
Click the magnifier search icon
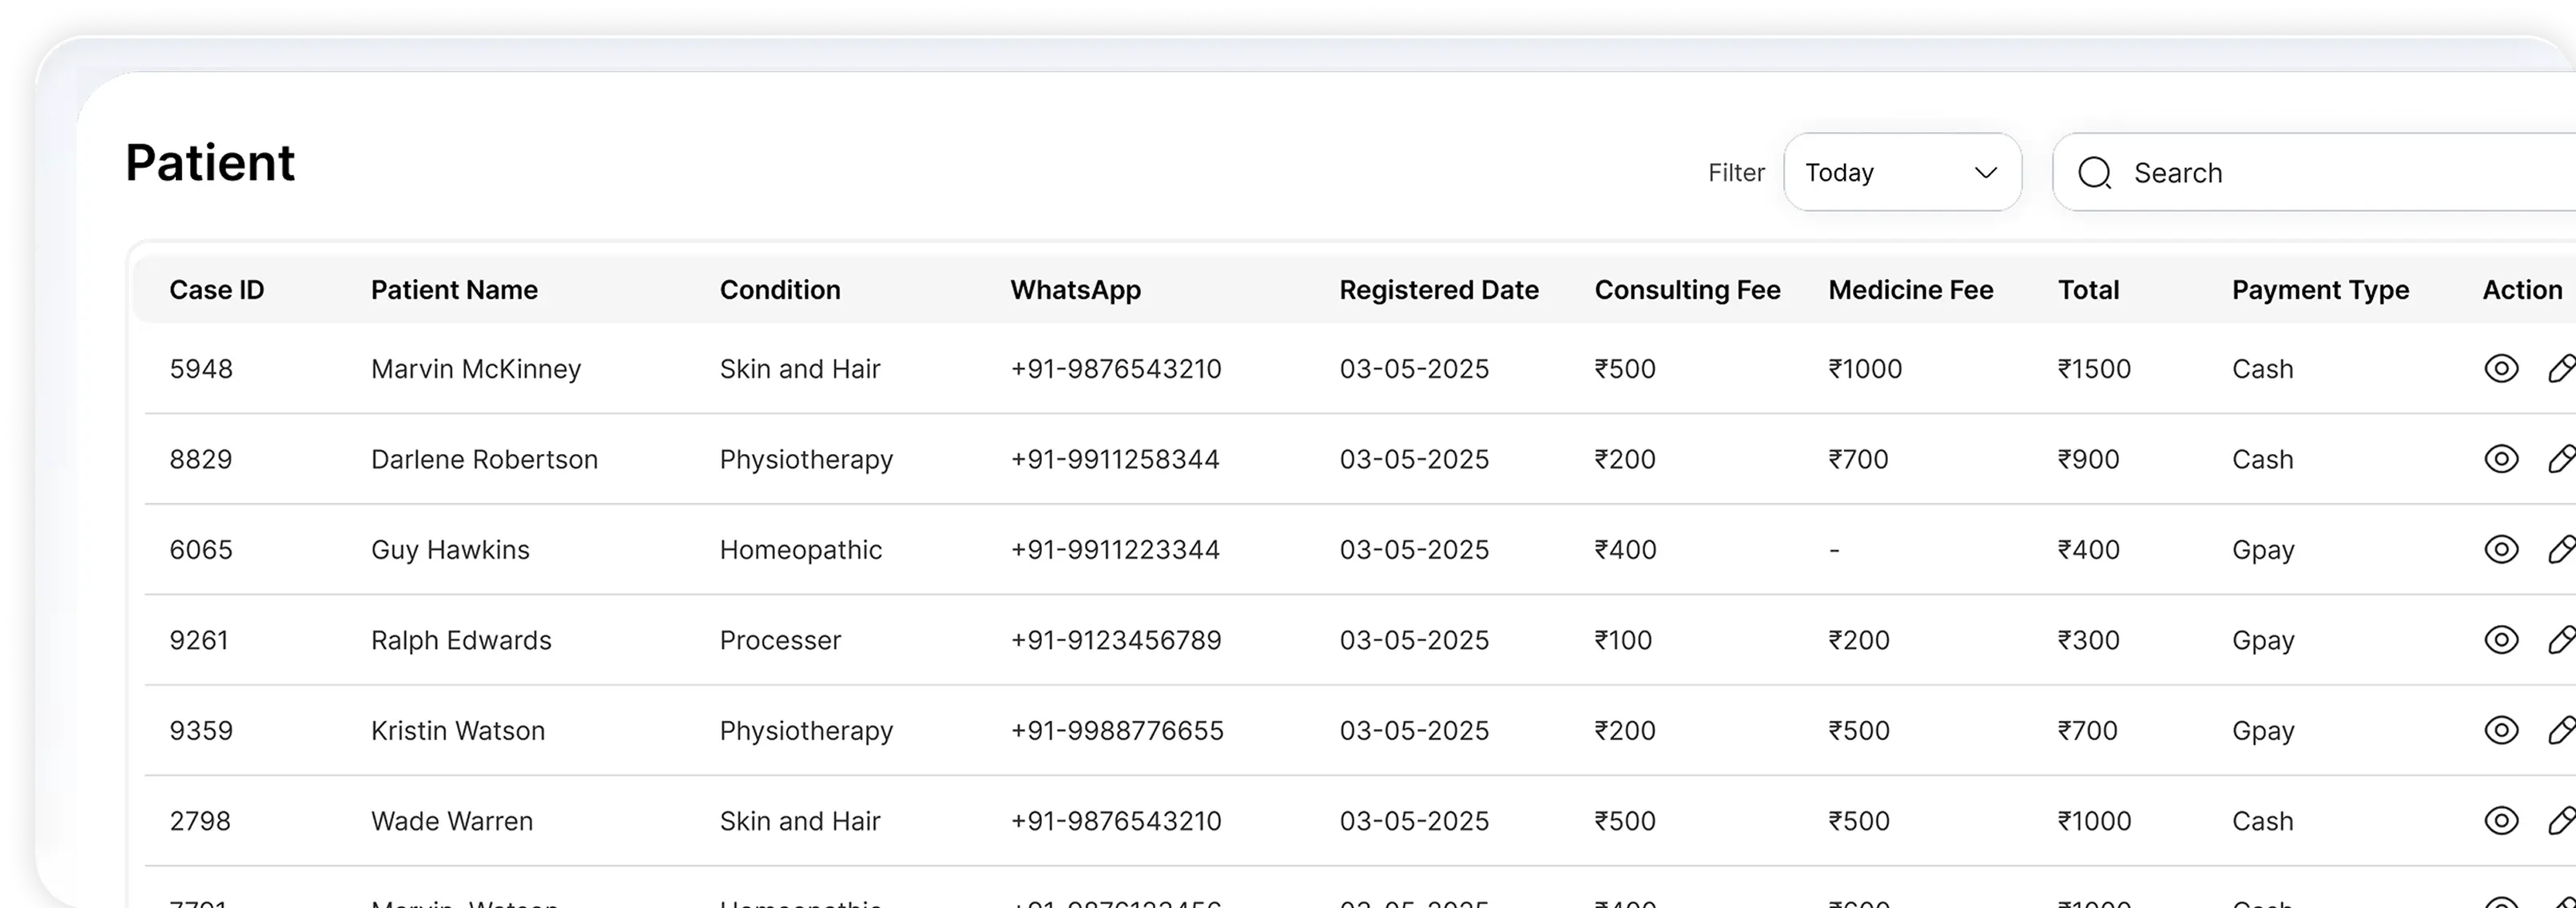pos(2094,173)
